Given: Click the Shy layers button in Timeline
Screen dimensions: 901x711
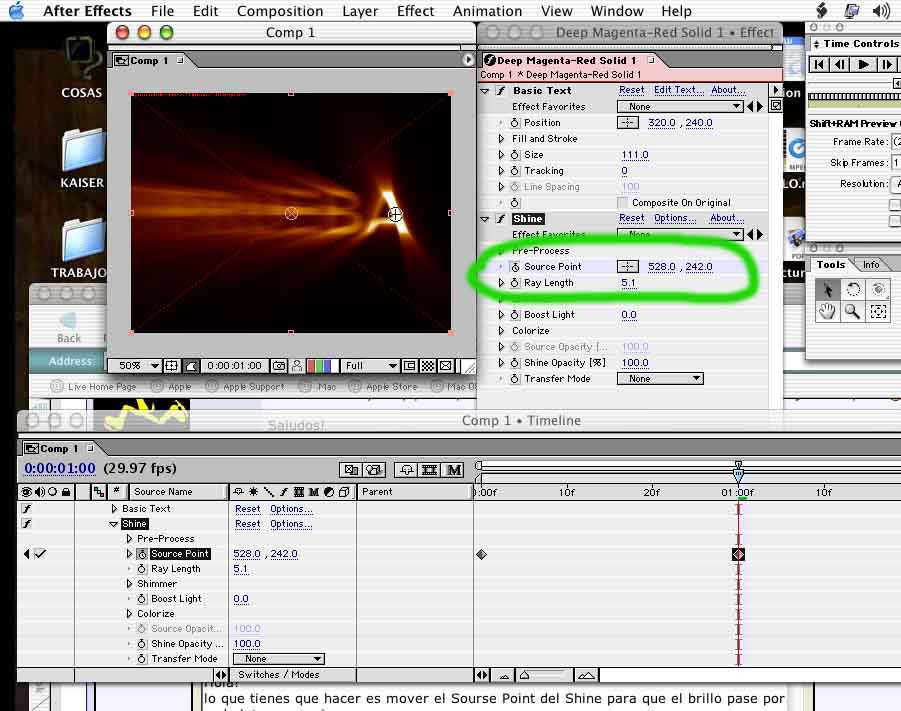Looking at the screenshot, I should 407,470.
